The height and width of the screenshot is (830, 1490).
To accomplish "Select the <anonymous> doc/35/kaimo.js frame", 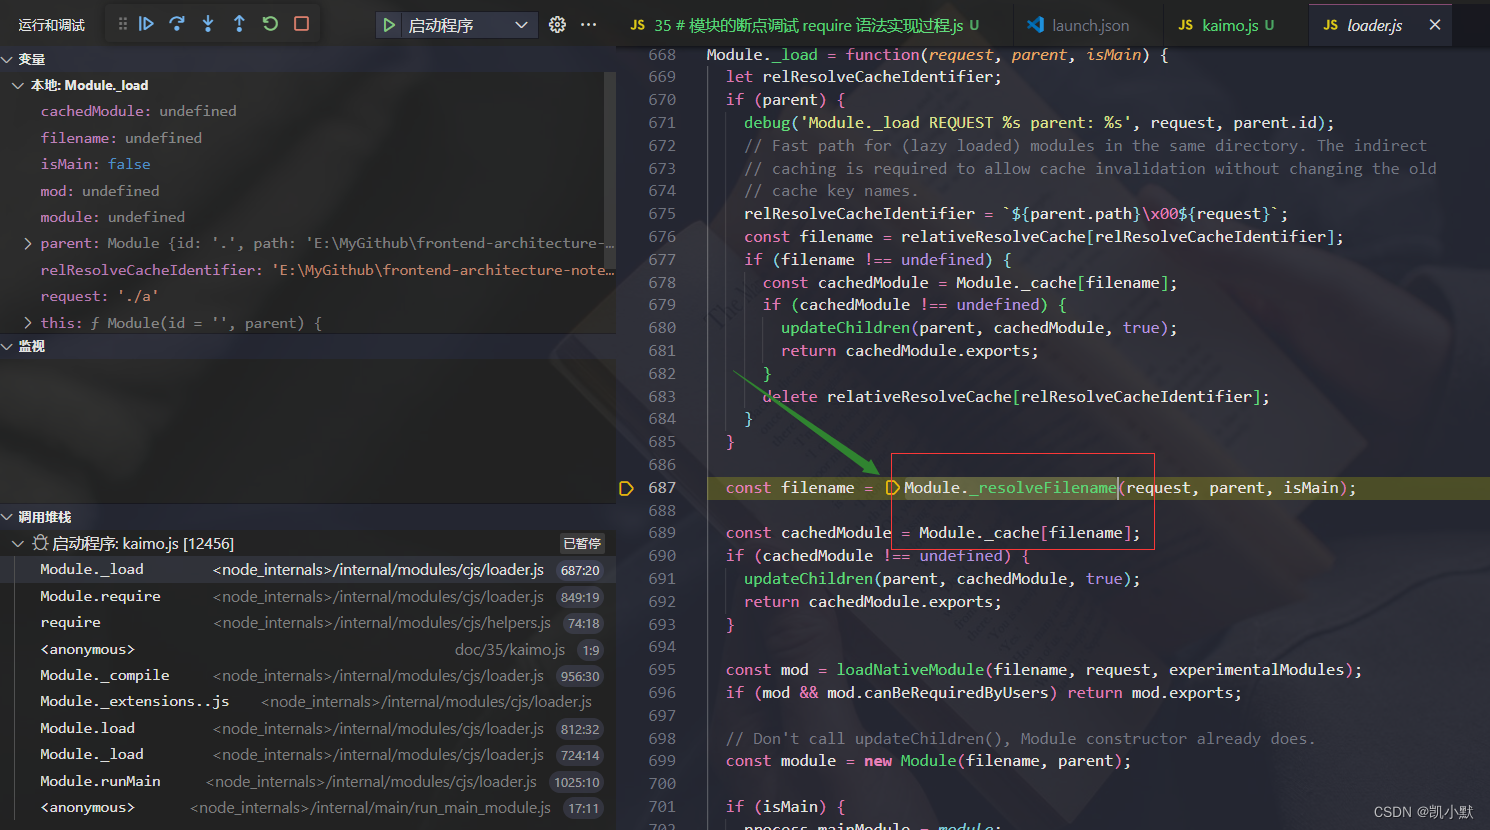I will click(308, 649).
